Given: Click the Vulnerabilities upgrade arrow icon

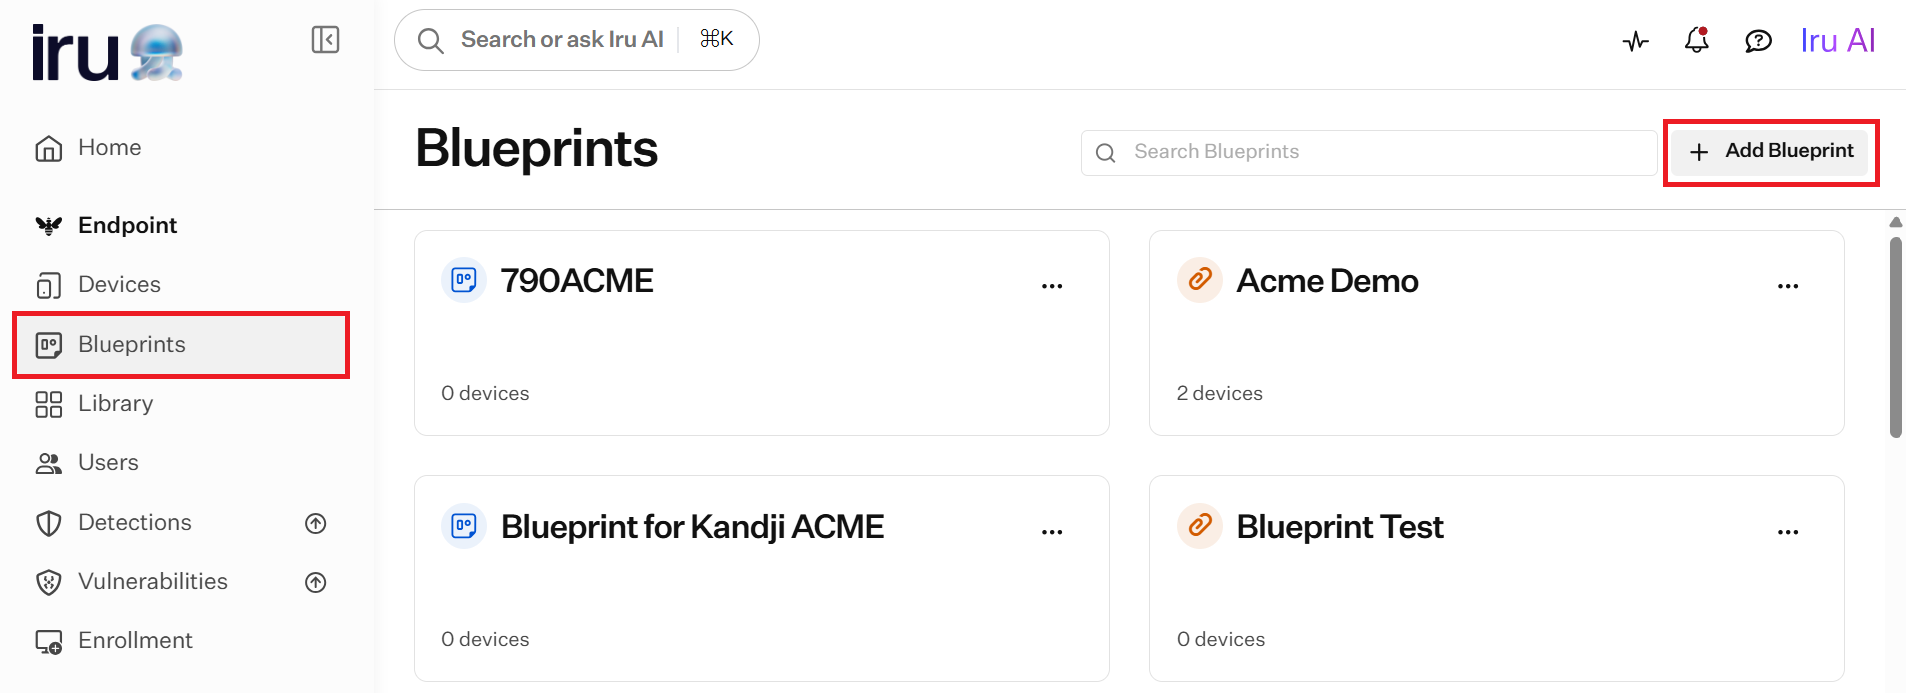Looking at the screenshot, I should click(316, 582).
